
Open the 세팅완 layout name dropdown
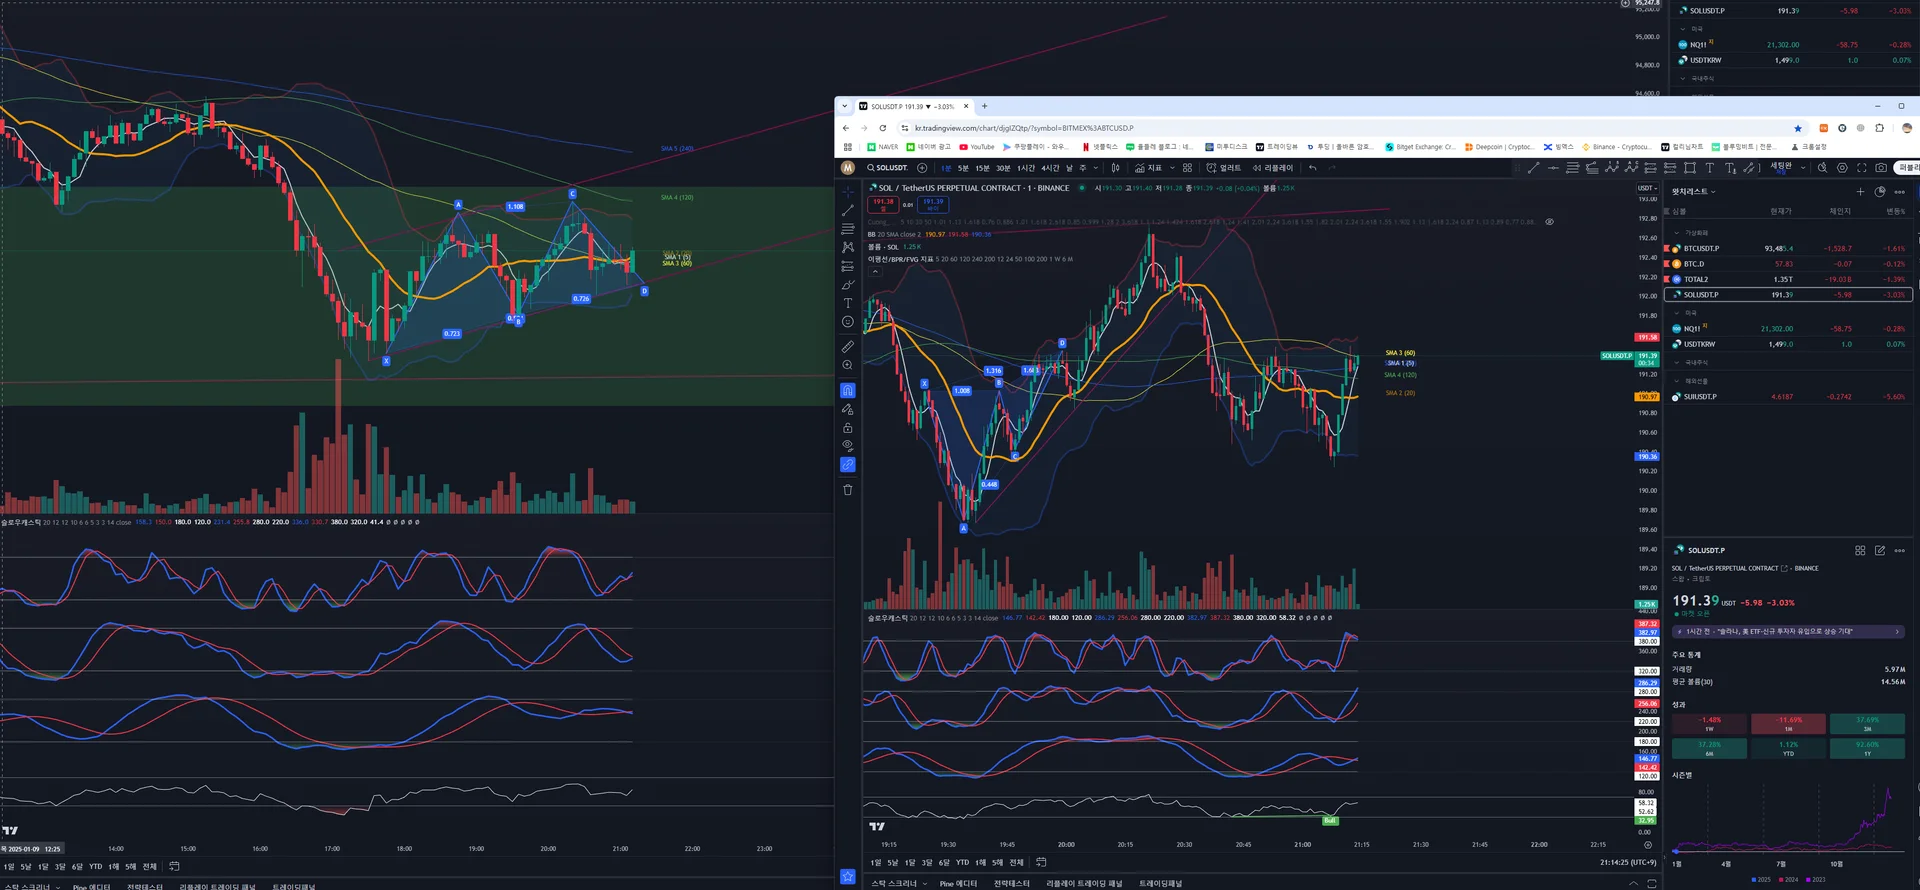(1787, 168)
